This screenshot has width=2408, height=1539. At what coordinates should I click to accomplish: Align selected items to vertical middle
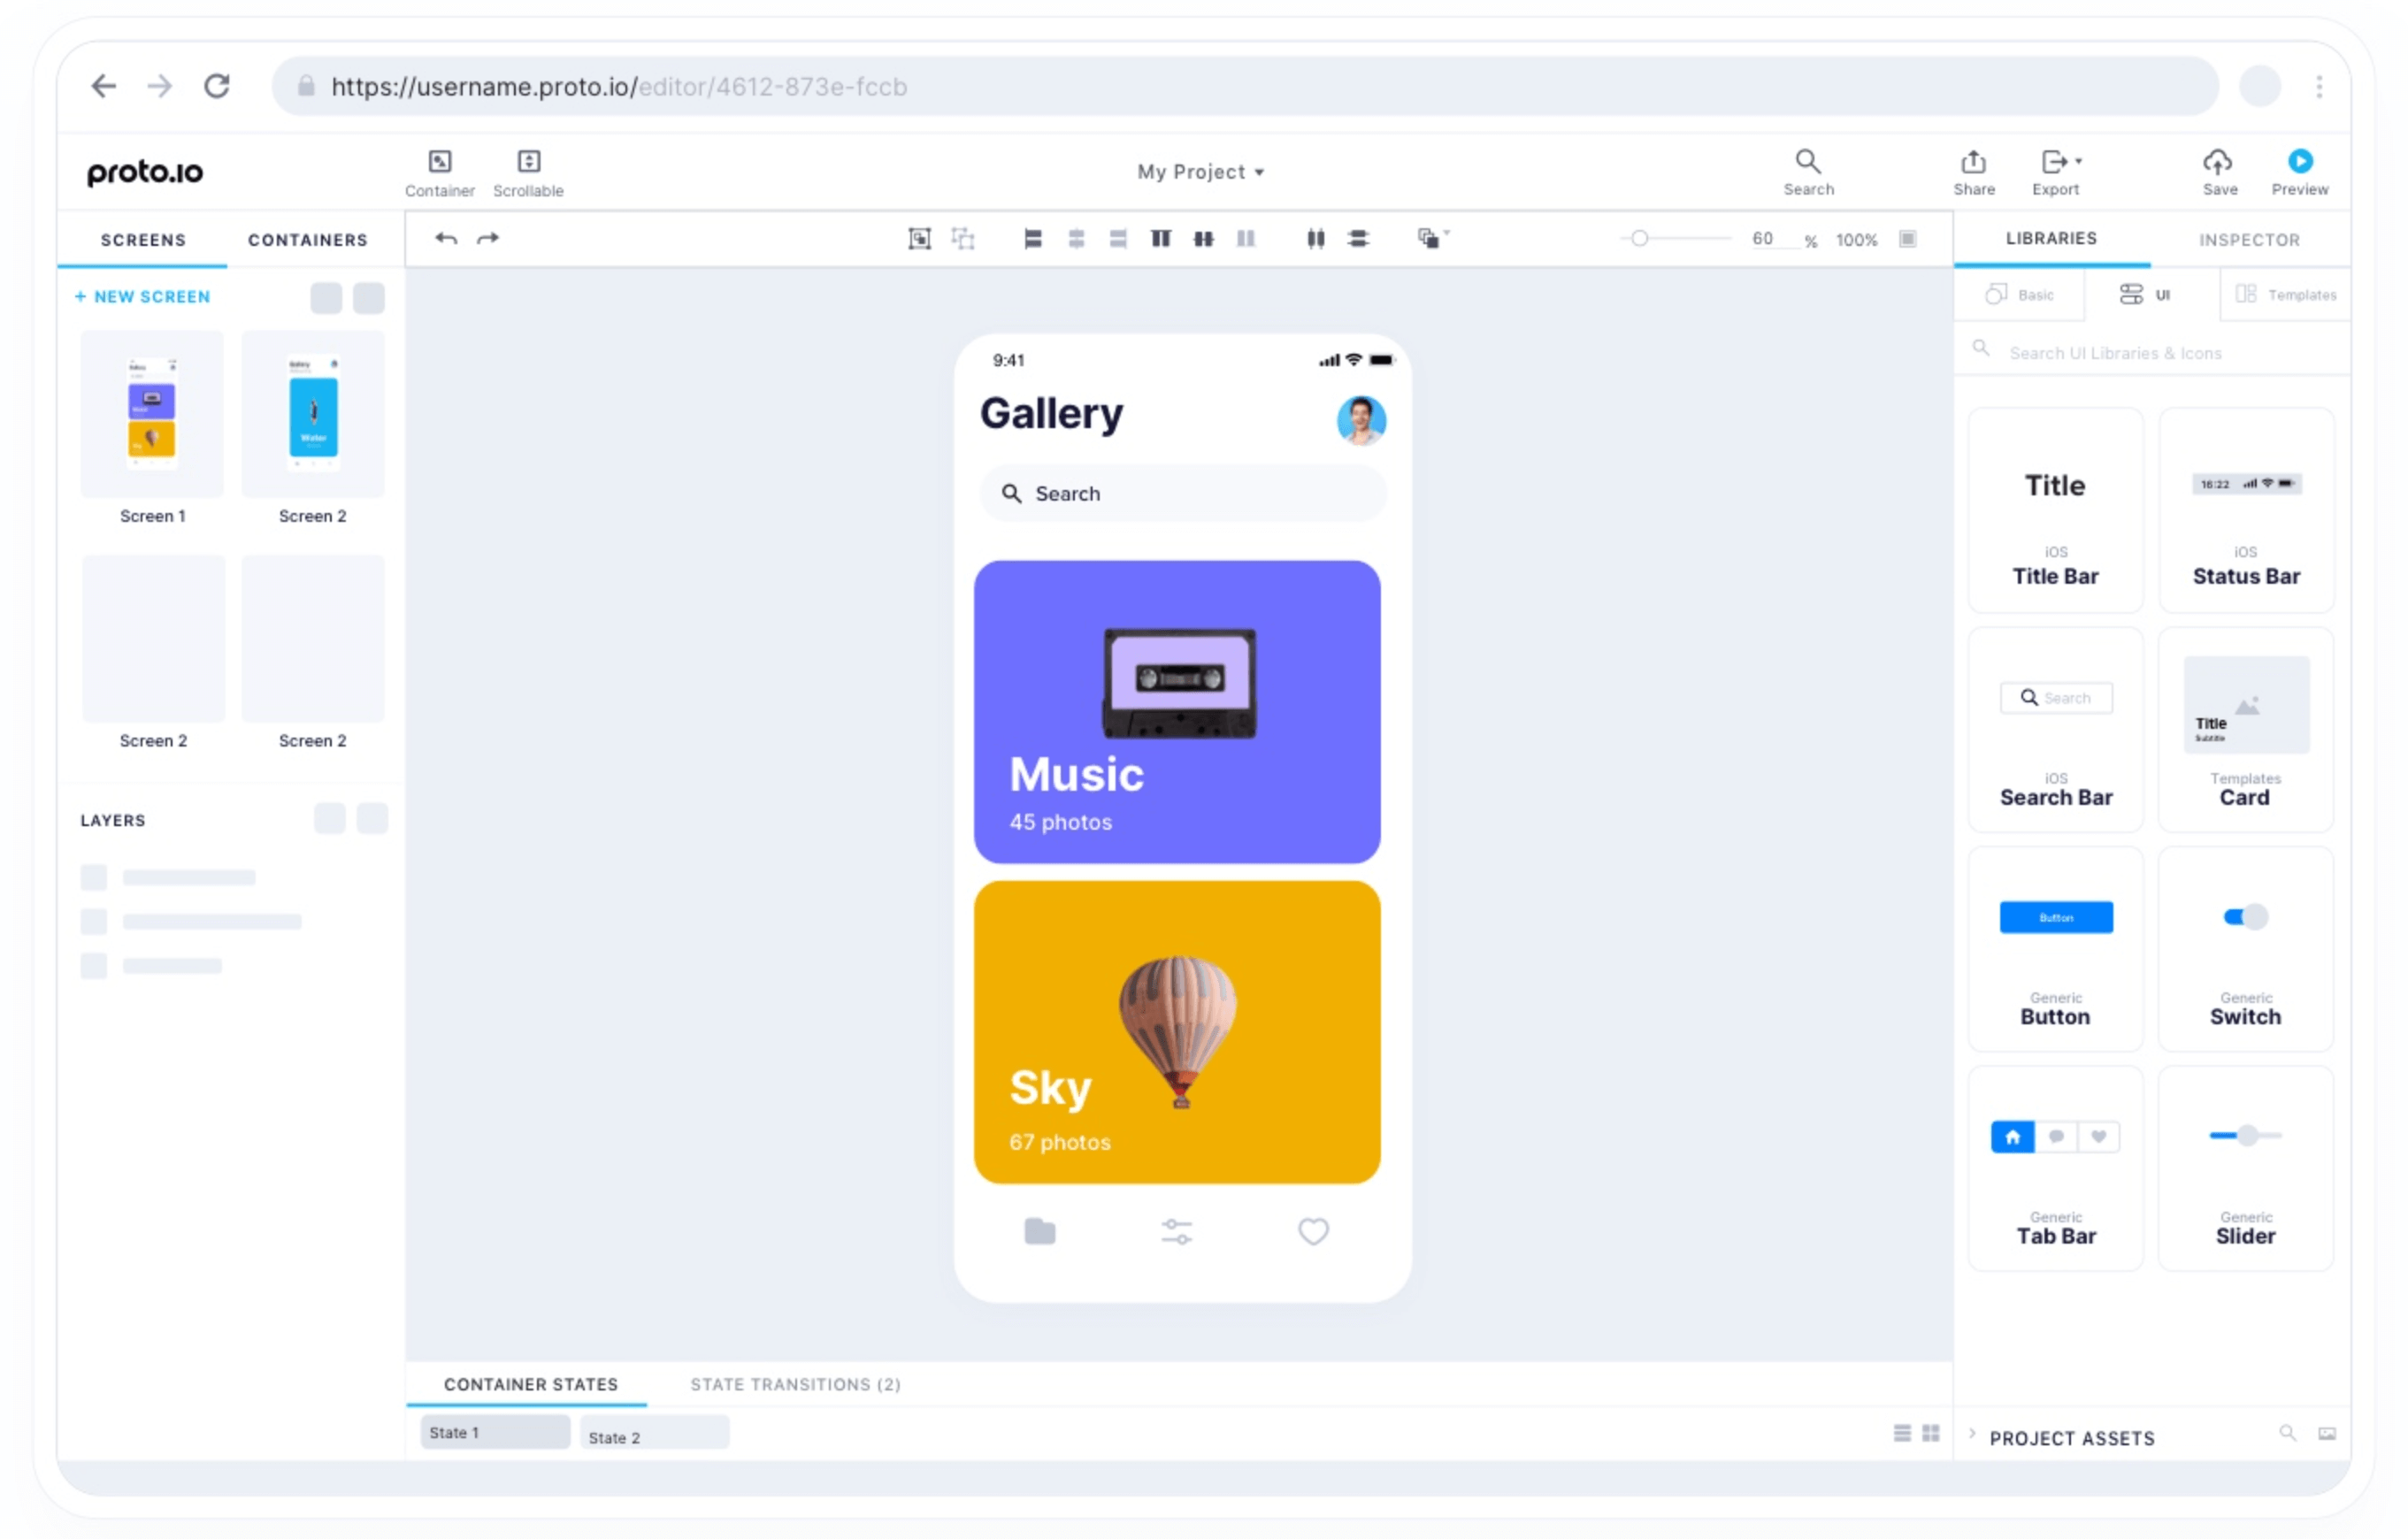1204,239
